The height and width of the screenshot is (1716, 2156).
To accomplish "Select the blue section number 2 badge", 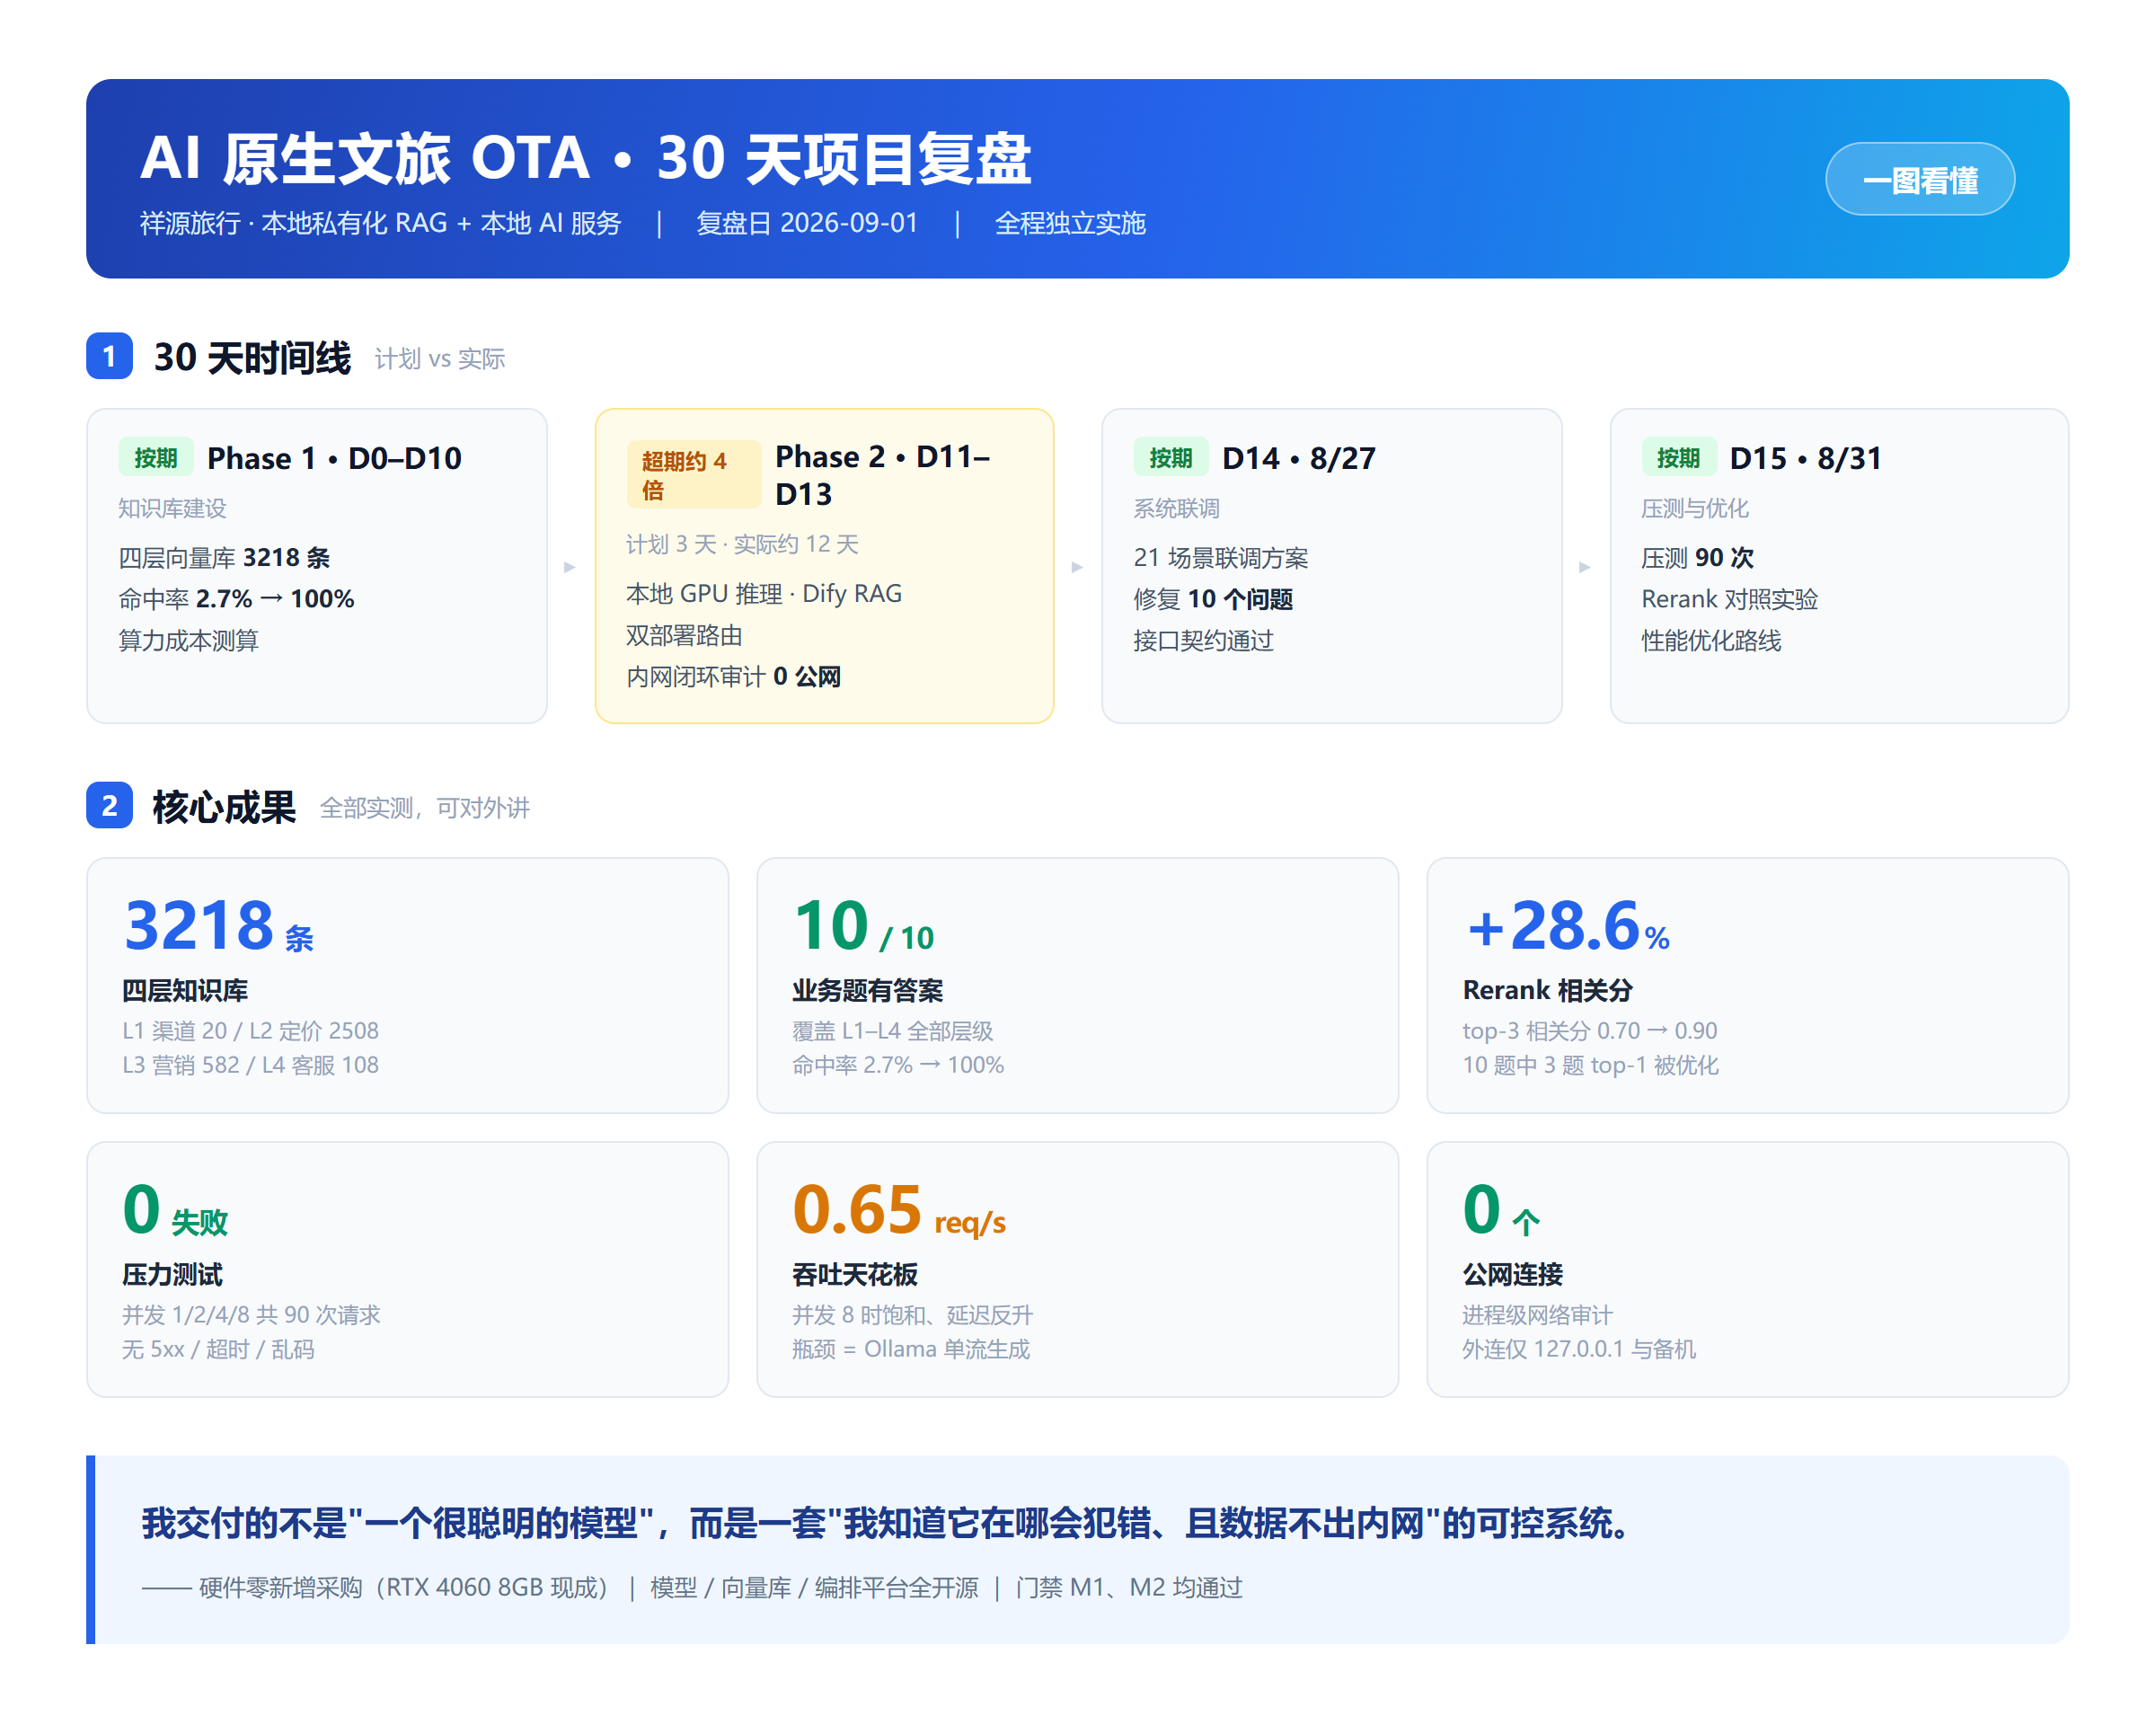I will [x=109, y=805].
